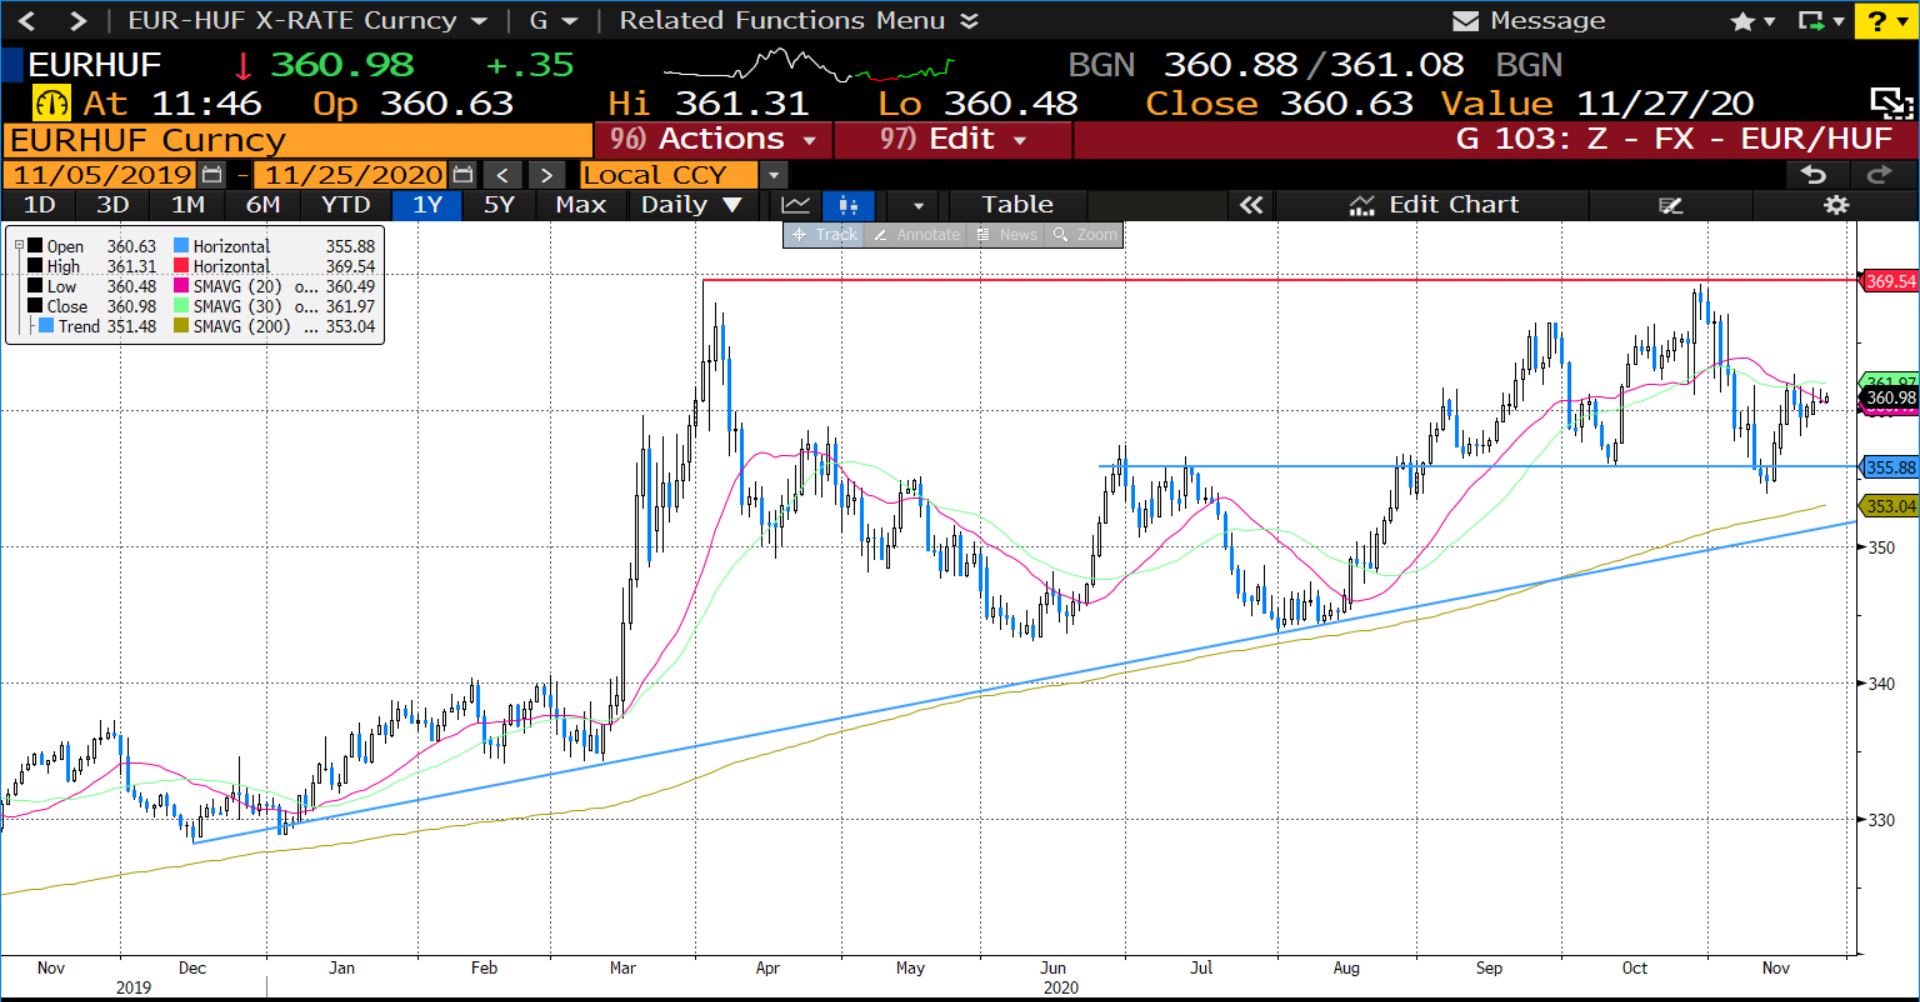This screenshot has width=1920, height=1002.
Task: Click the SMAVG (200) olive swatch
Action: [x=181, y=326]
